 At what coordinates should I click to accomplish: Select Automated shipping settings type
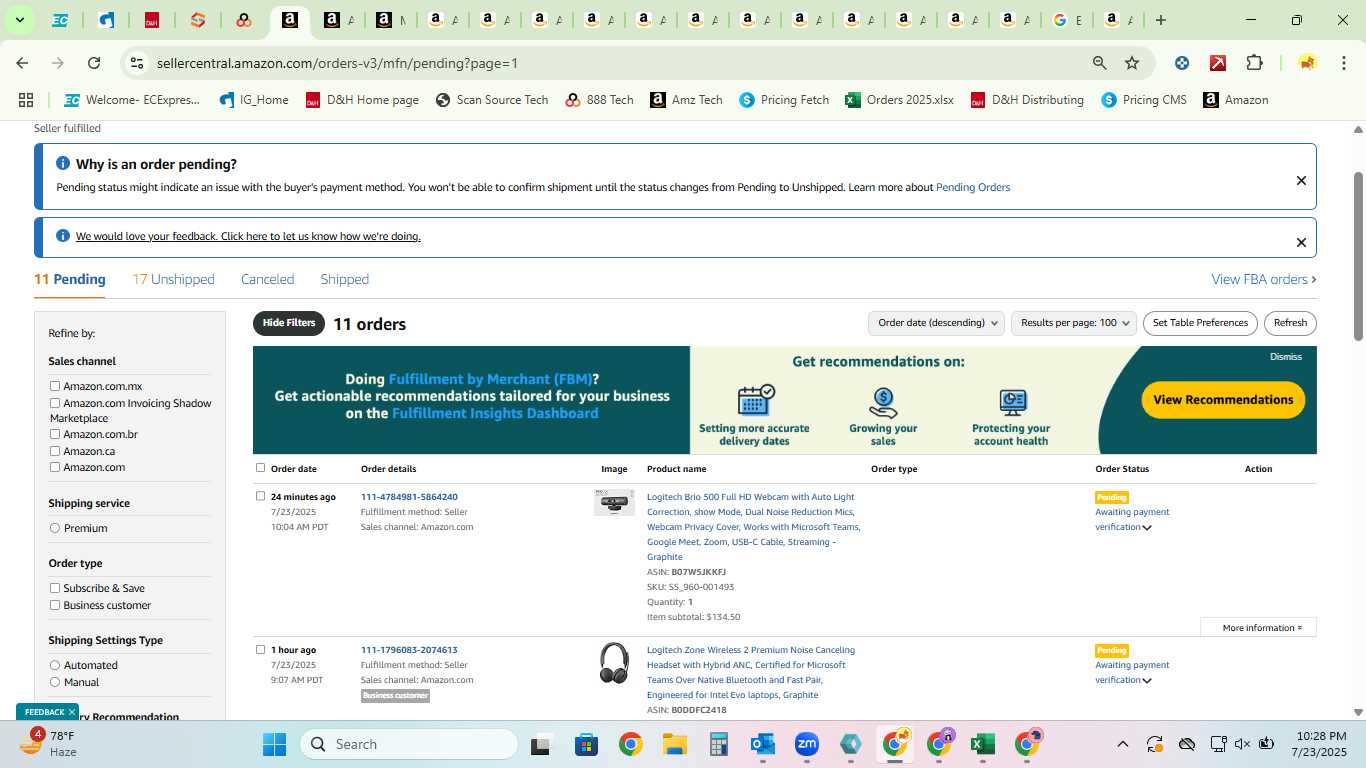pyautogui.click(x=55, y=665)
